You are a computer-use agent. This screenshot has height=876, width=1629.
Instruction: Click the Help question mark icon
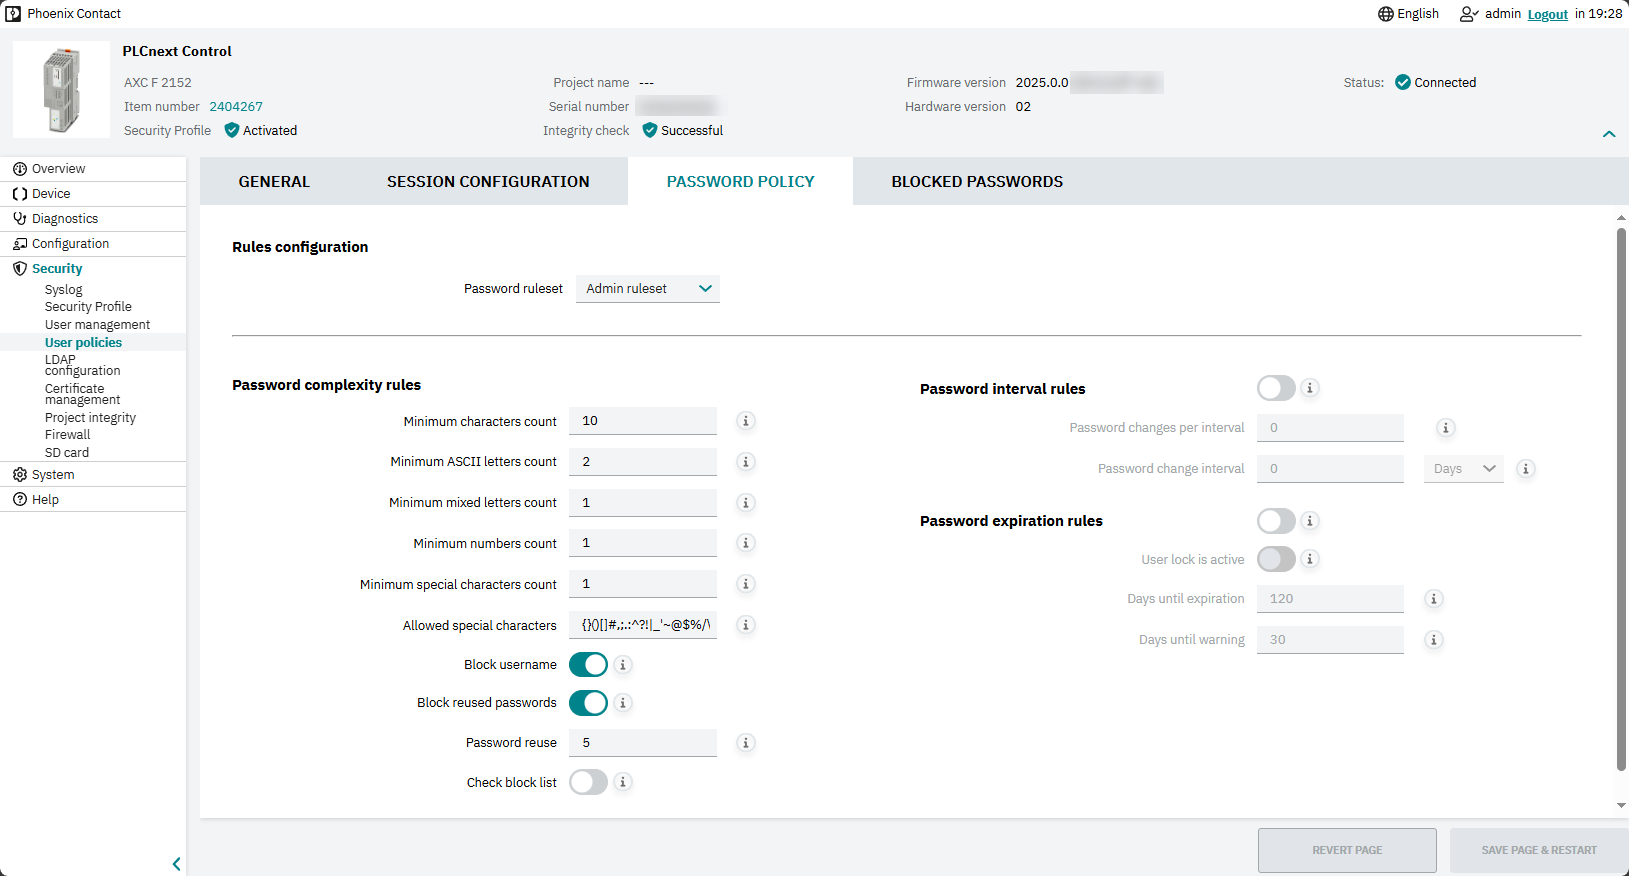click(20, 500)
